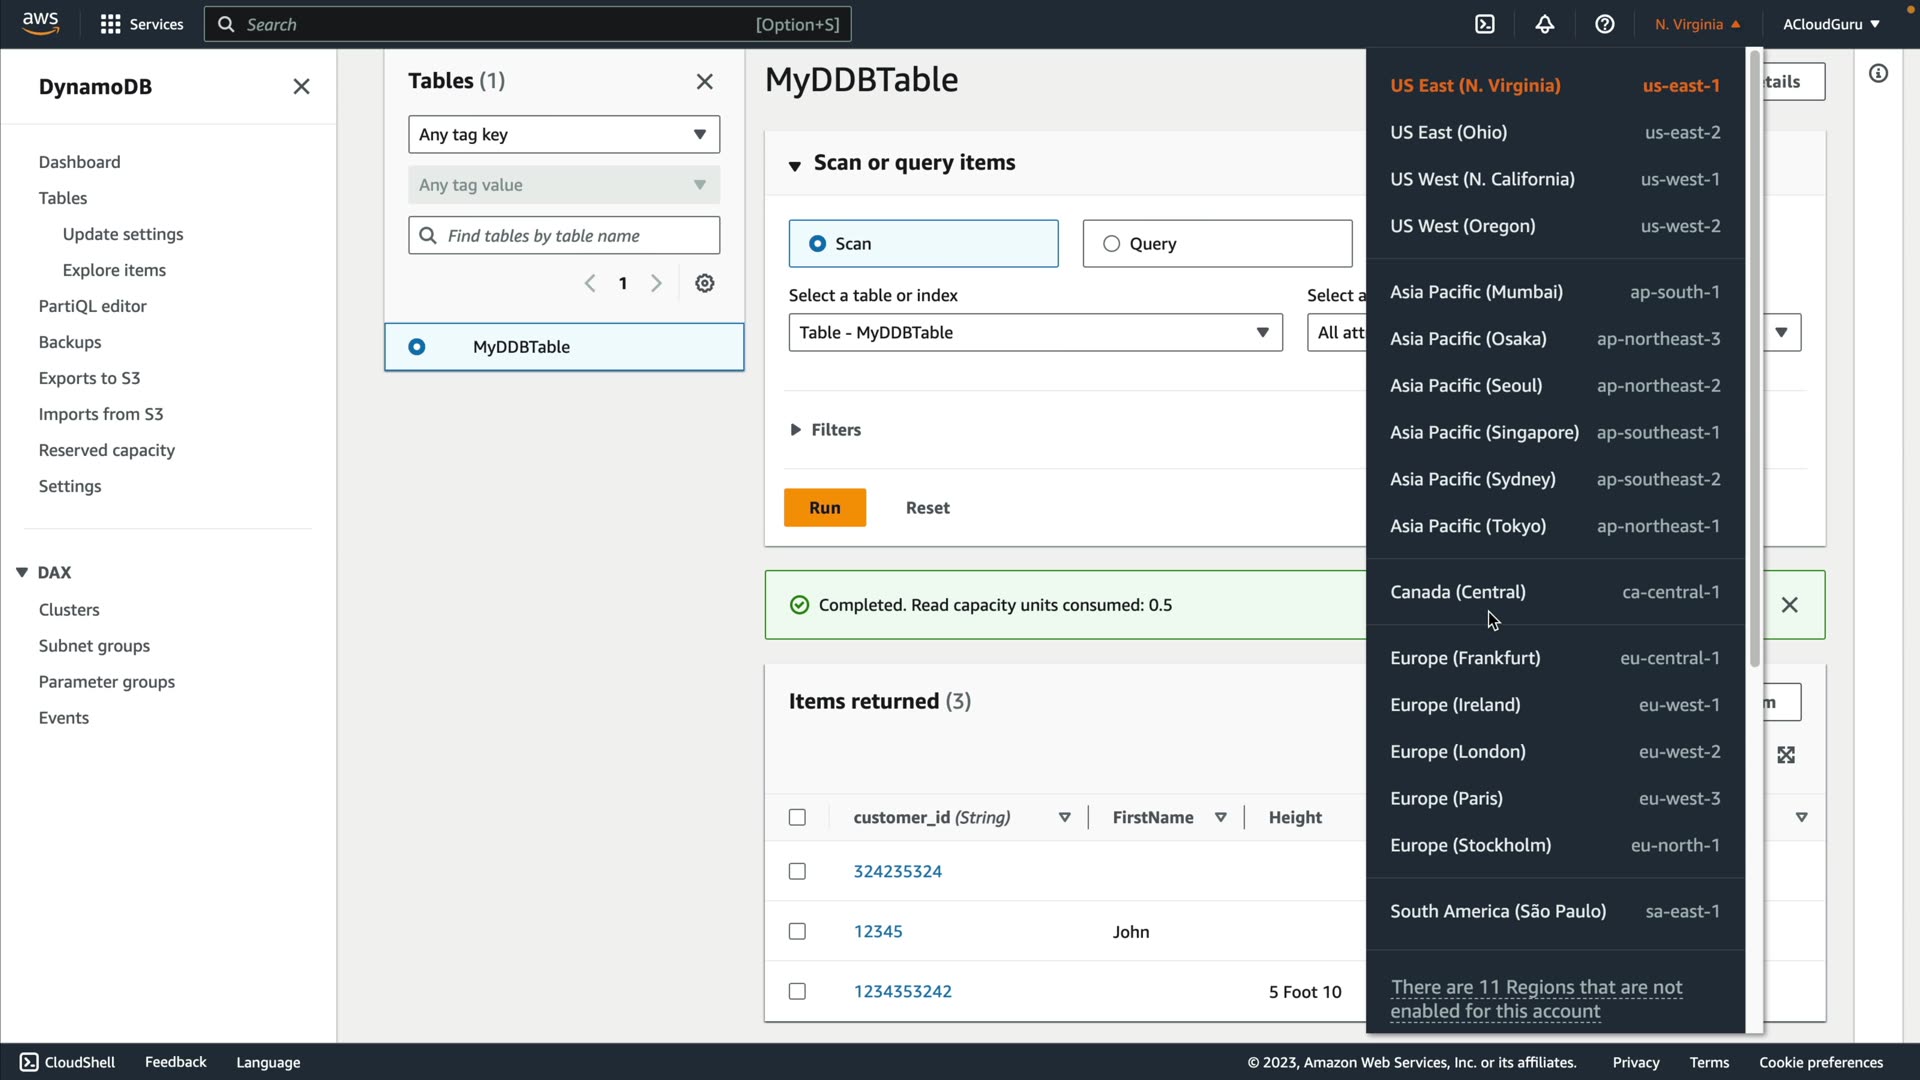
Task: Open CloudShell icon in top navigation
Action: point(1485,24)
